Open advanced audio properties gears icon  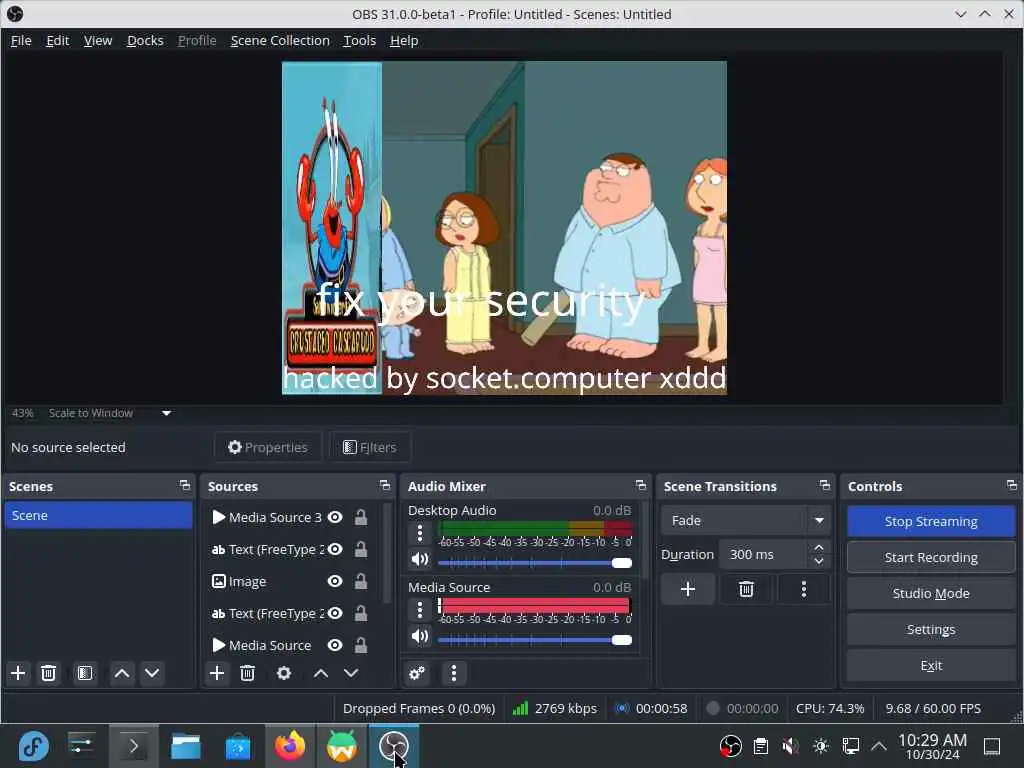coord(417,673)
